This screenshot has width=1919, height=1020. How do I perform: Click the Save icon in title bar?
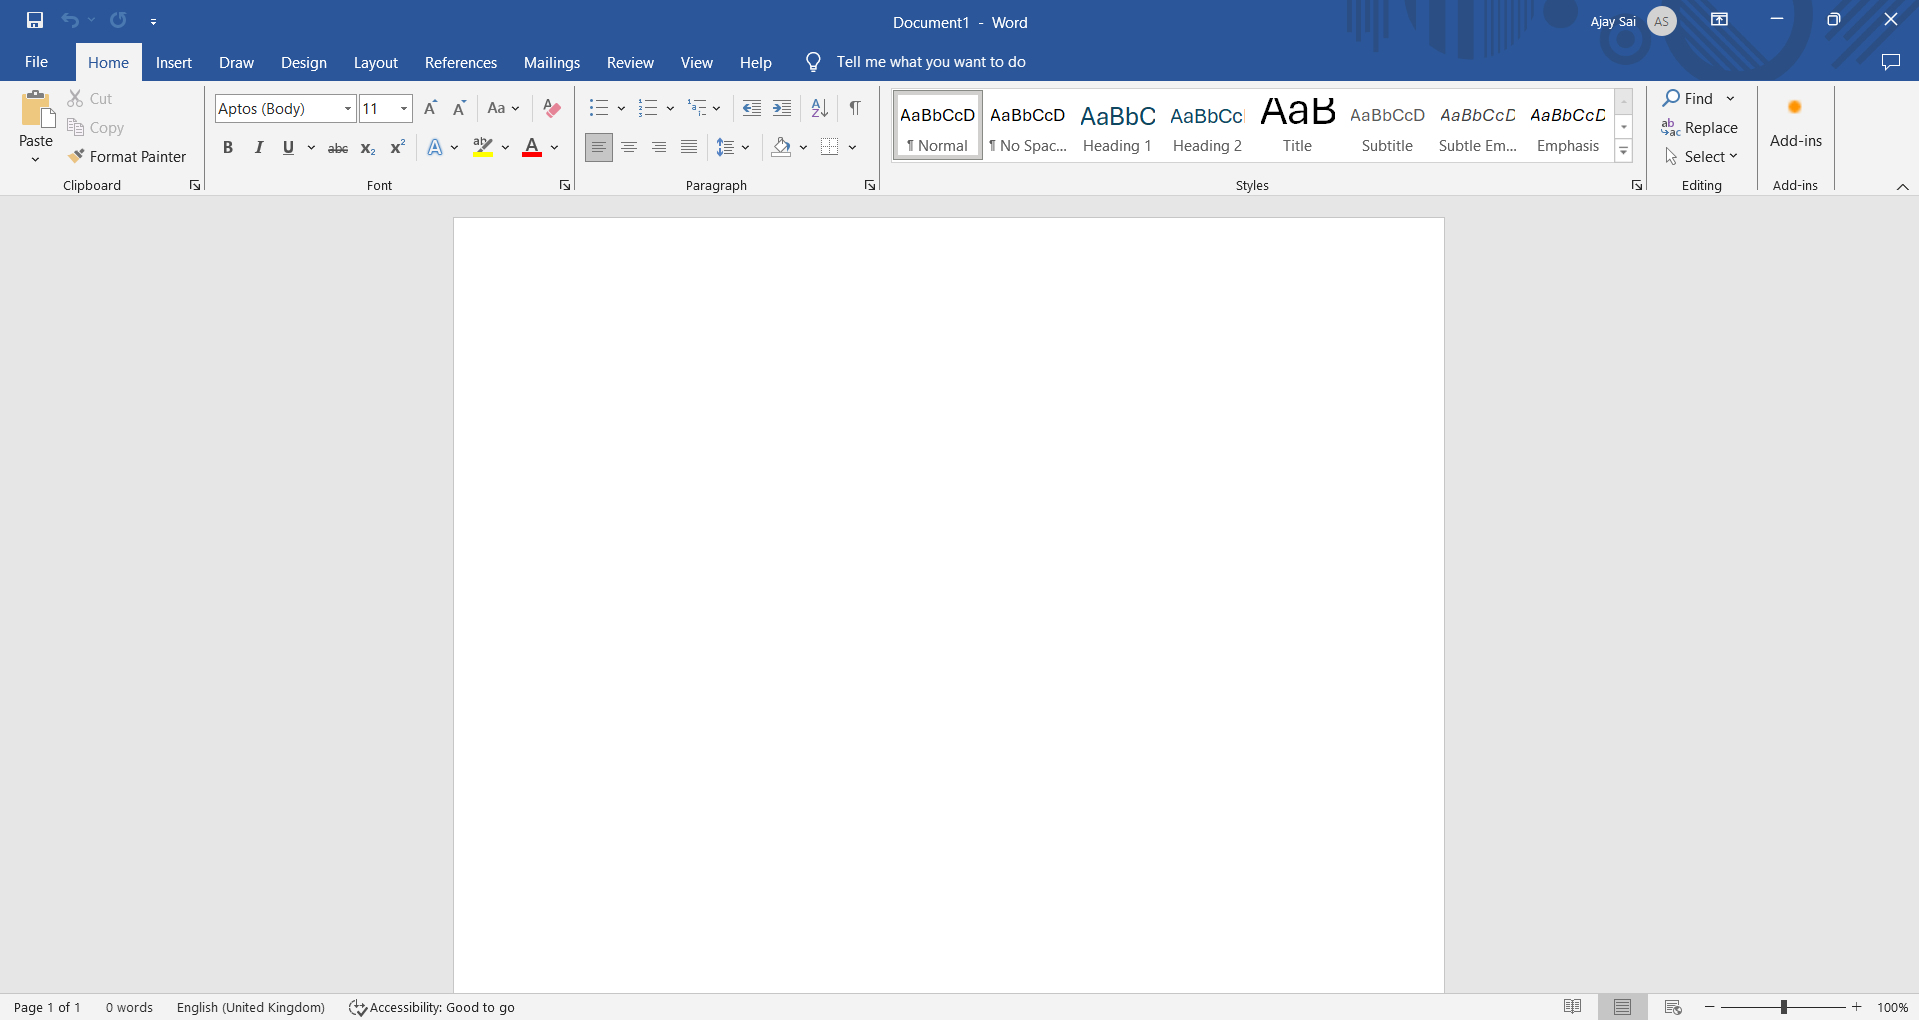point(35,20)
